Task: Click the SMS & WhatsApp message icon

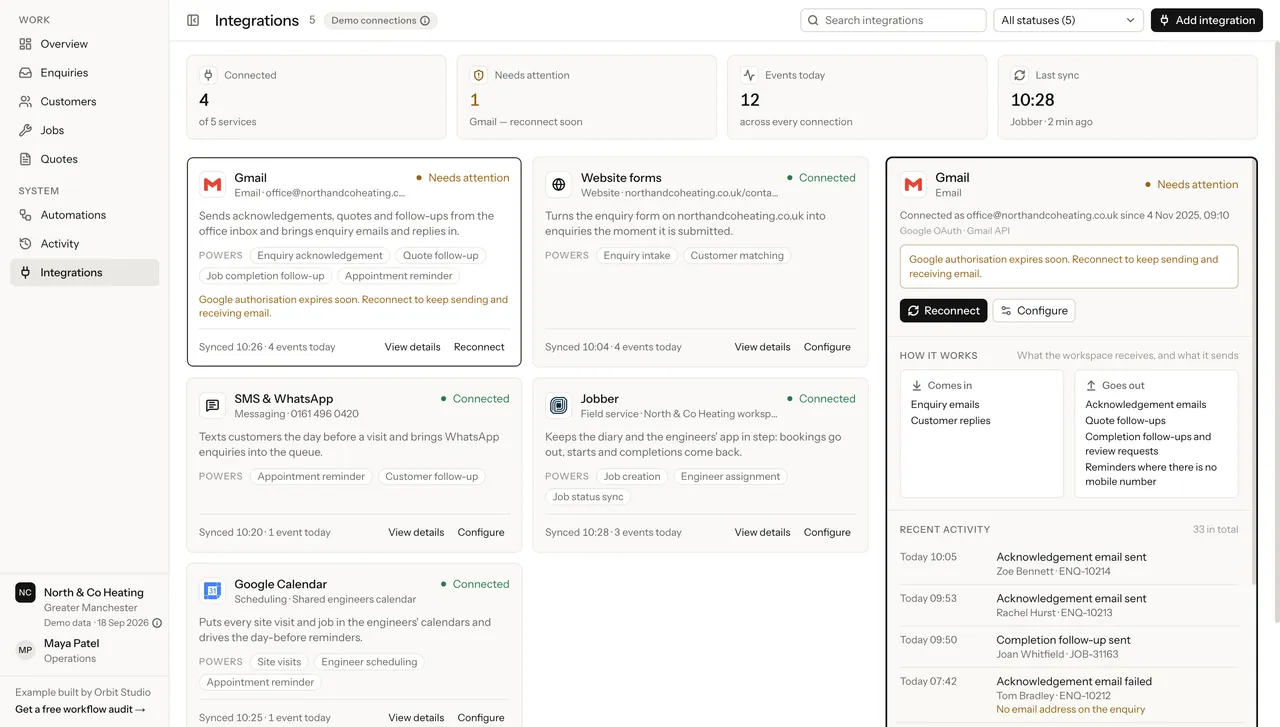Action: pos(212,405)
